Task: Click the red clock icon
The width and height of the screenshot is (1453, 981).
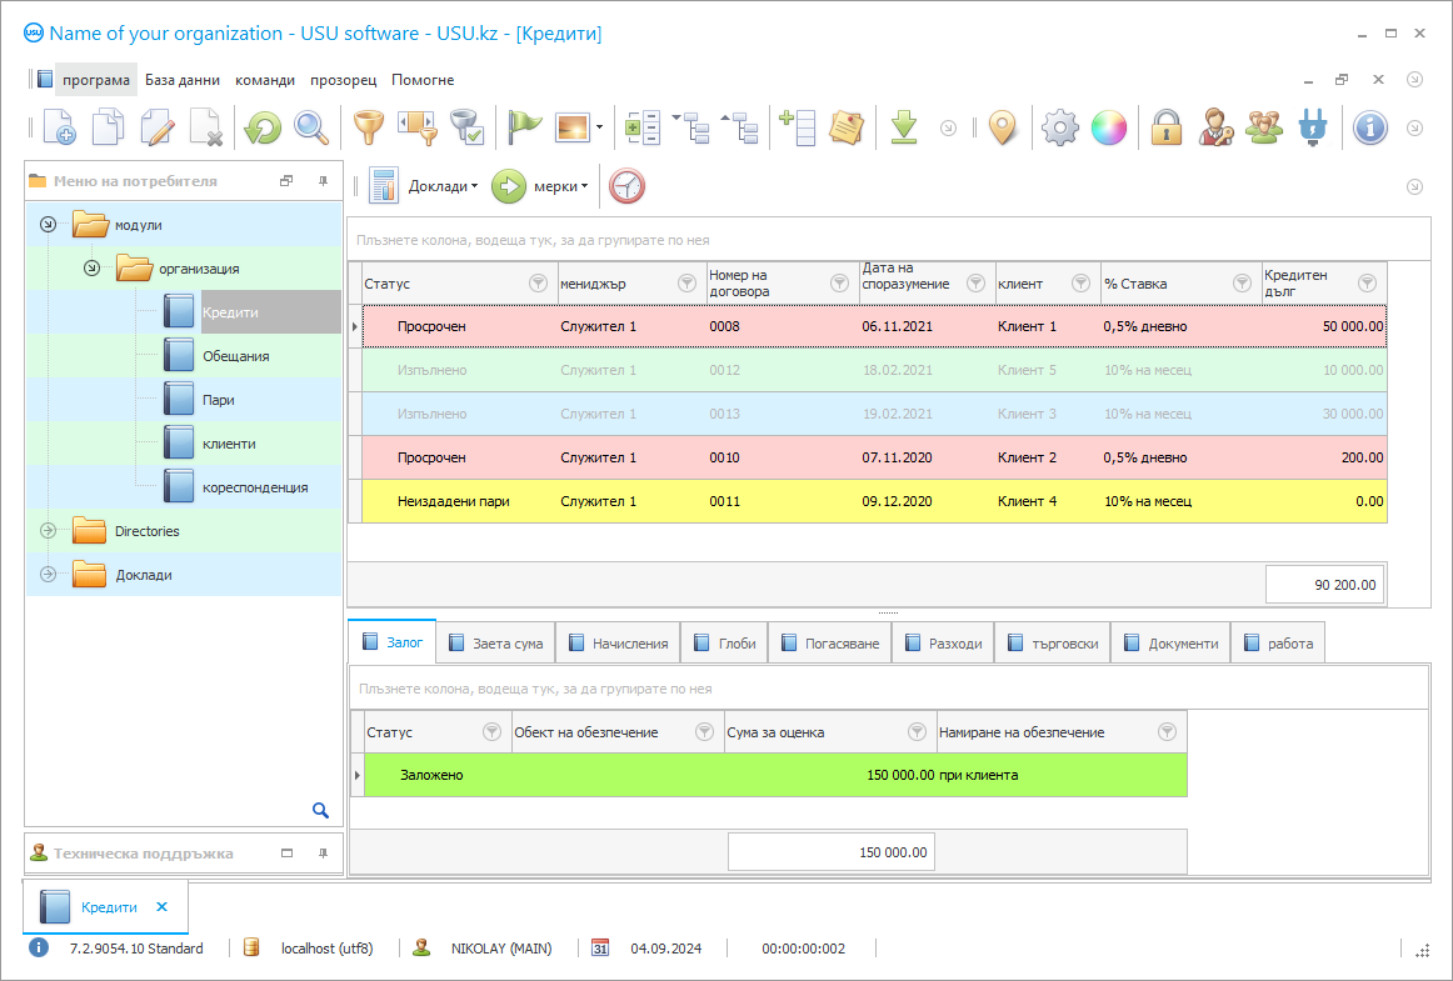Action: [x=627, y=187]
